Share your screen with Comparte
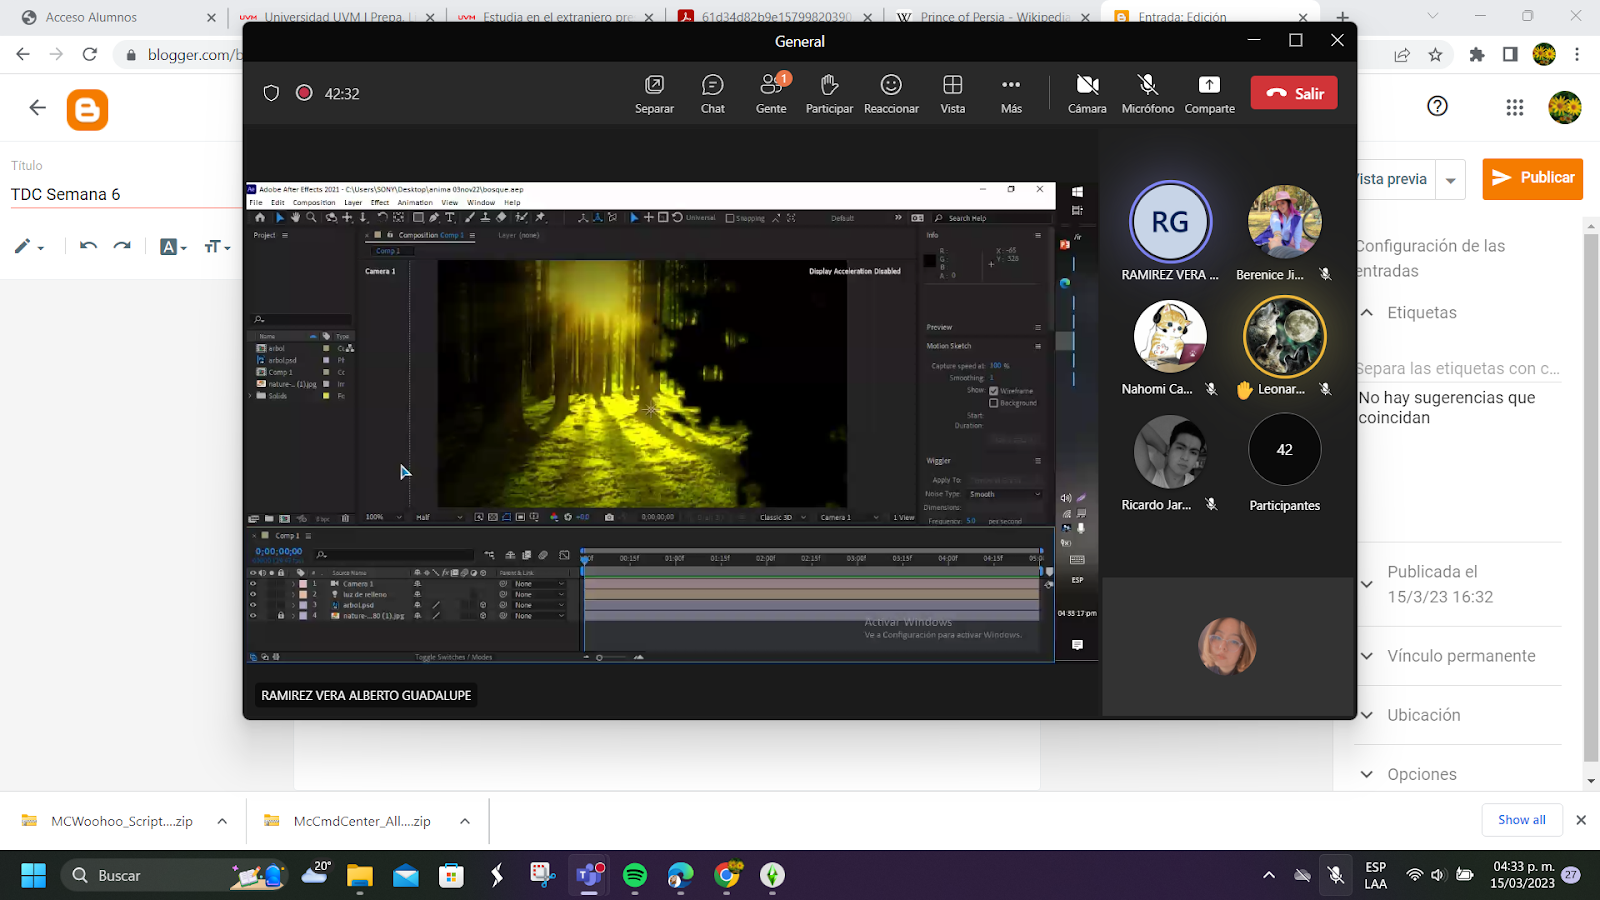The image size is (1600, 900). (1209, 94)
